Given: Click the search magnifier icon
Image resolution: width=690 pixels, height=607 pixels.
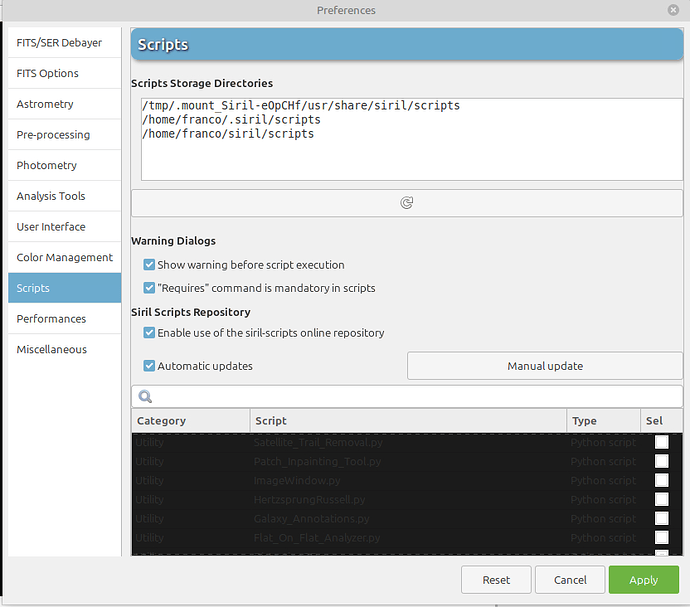Looking at the screenshot, I should (x=146, y=397).
